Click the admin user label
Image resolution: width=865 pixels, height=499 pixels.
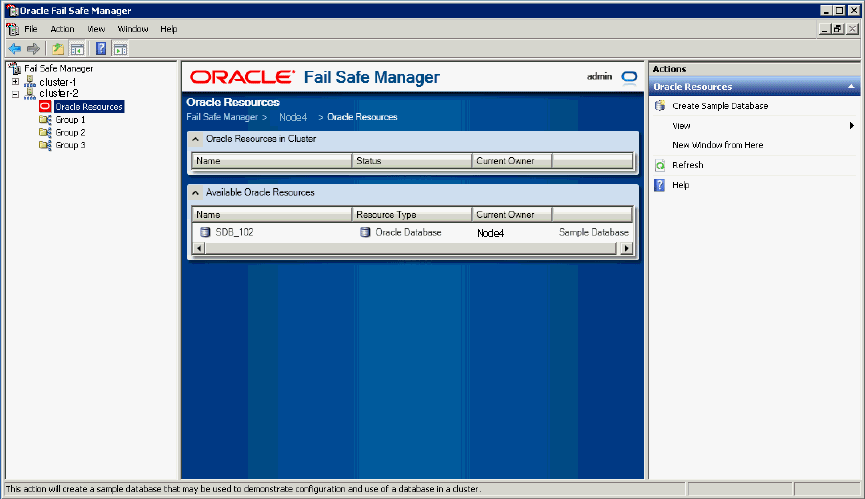(599, 77)
